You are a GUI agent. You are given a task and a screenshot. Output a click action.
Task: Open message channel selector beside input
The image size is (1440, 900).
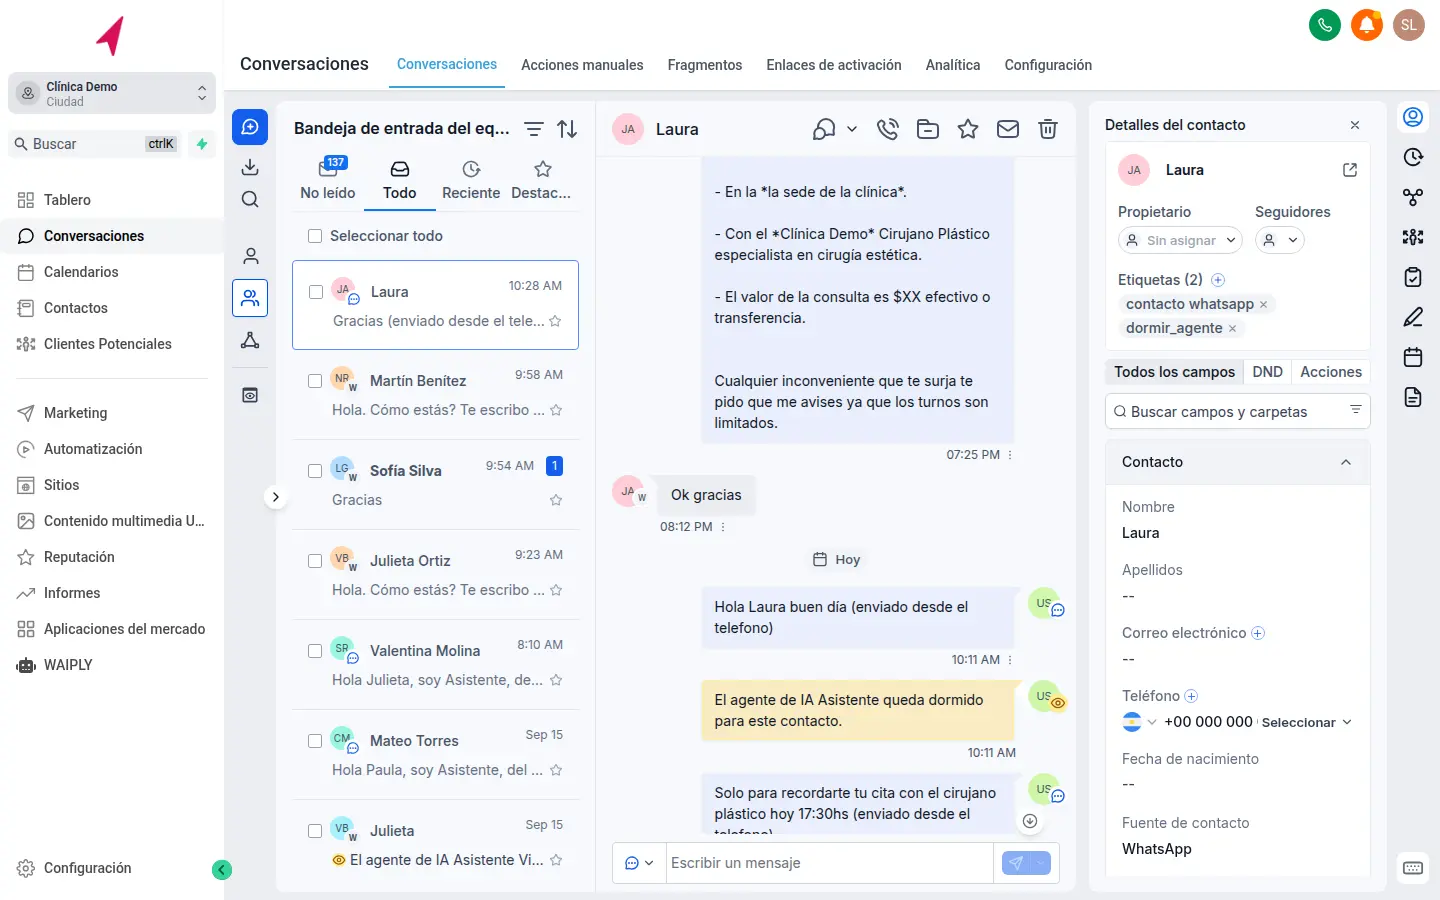(639, 863)
